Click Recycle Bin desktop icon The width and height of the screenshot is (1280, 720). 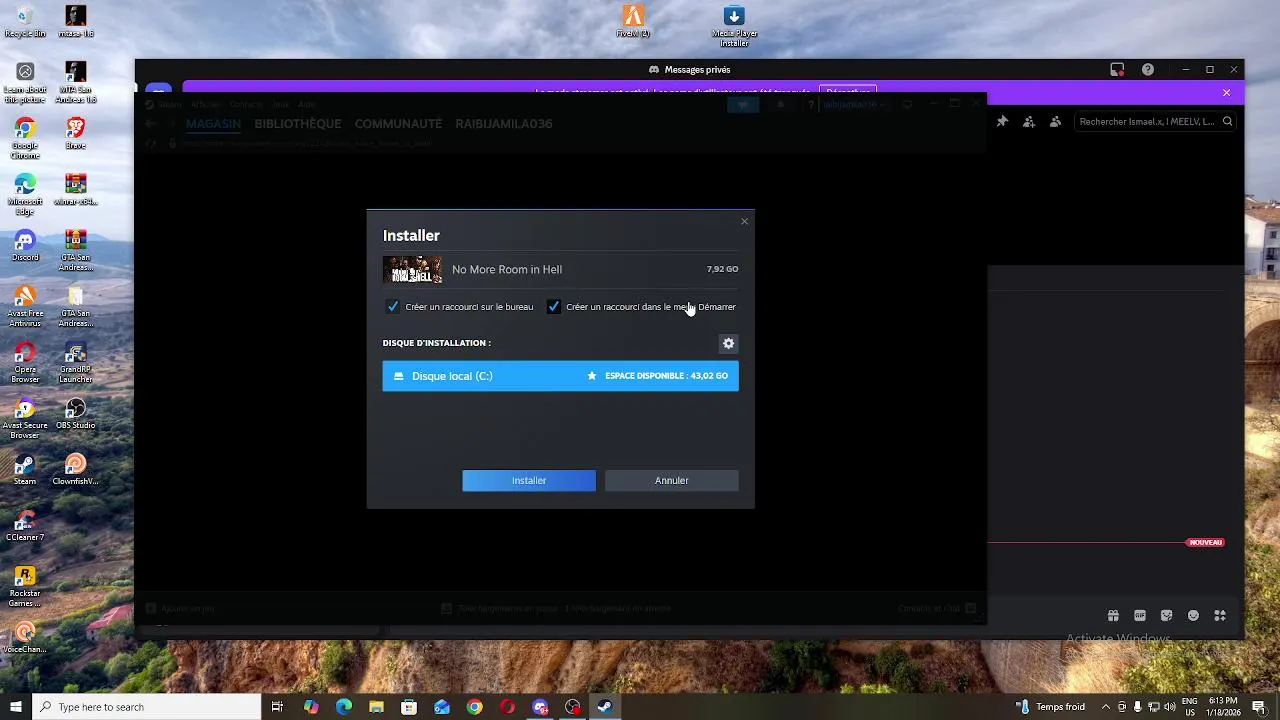pyautogui.click(x=25, y=22)
